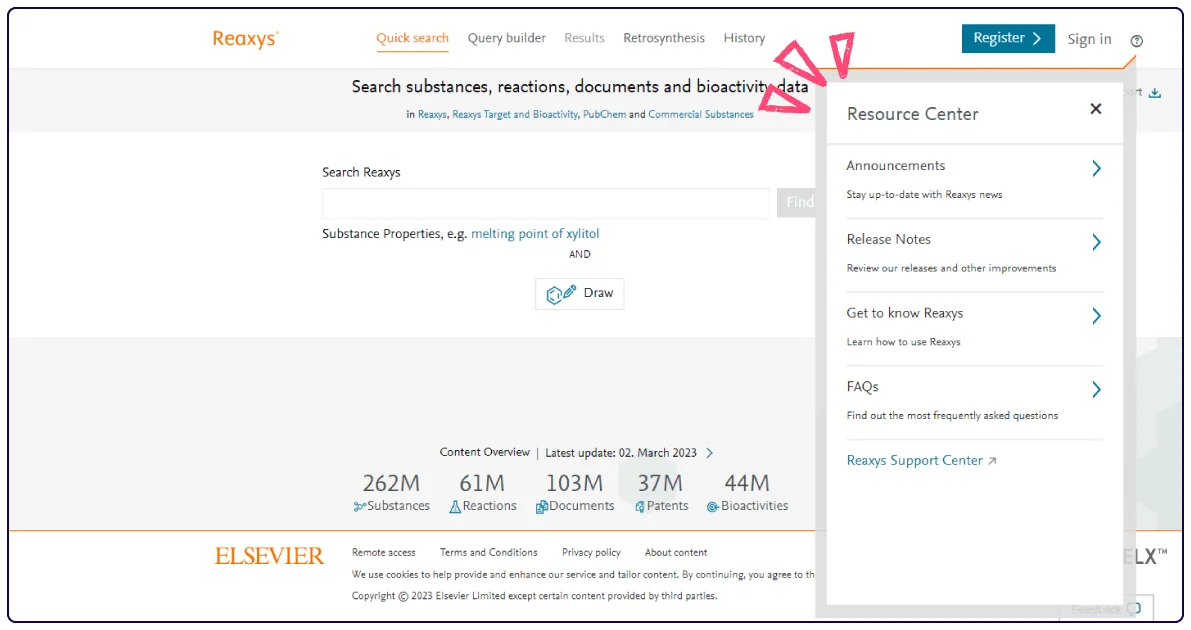The height and width of the screenshot is (630, 1191).
Task: Open the Retrosynthesis tab
Action: click(664, 38)
